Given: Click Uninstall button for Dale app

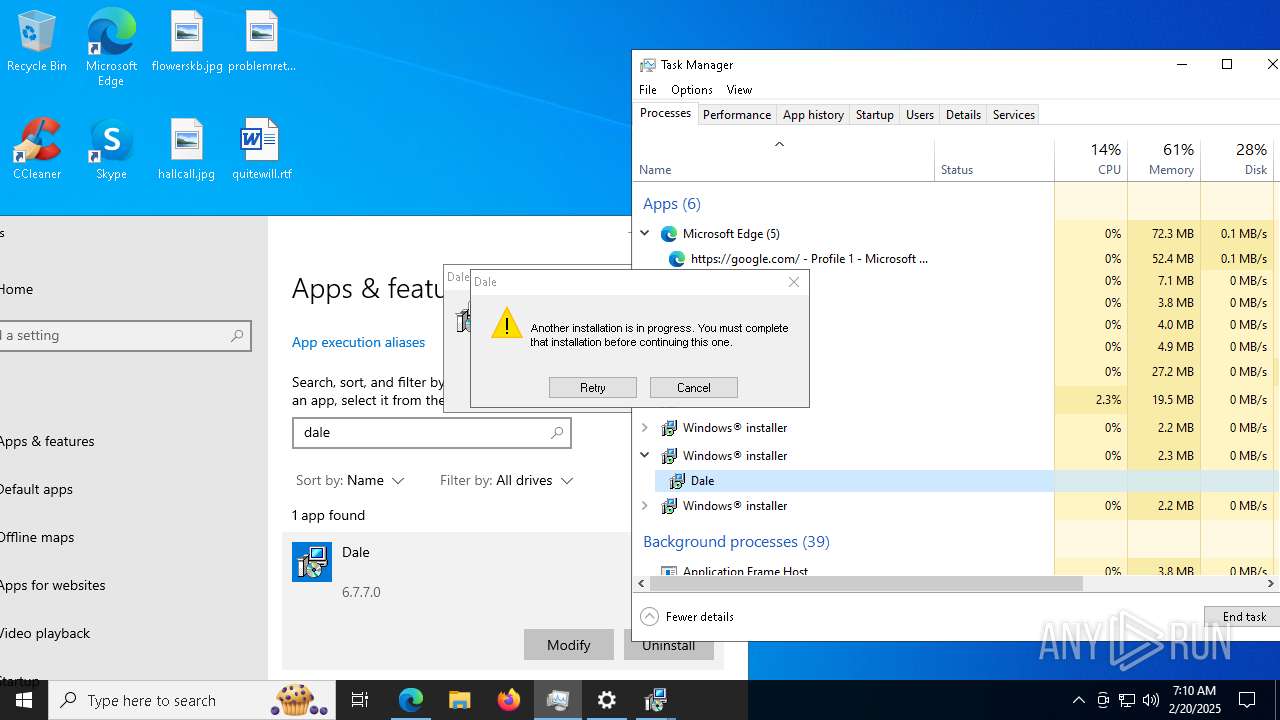Looking at the screenshot, I should point(668,645).
